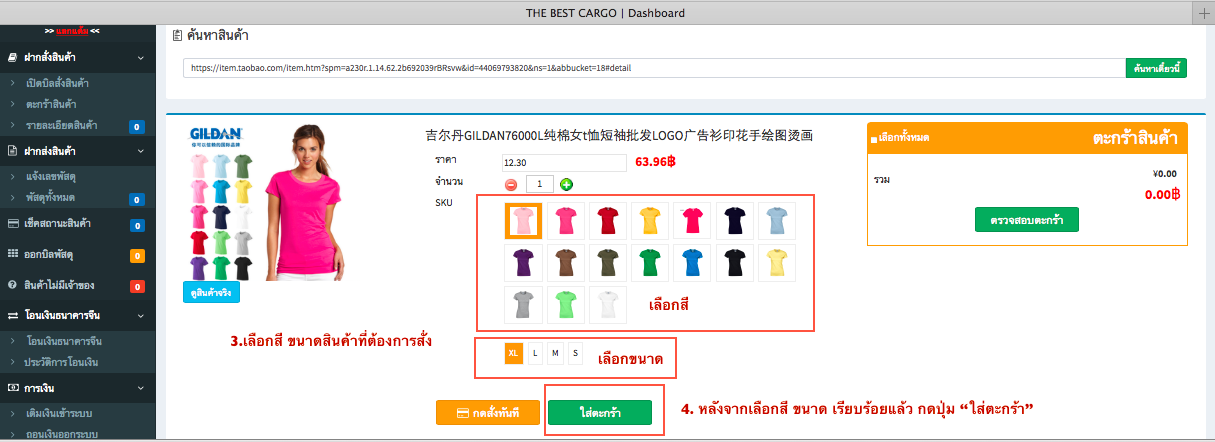1215x442 pixels.
Task: Choose the kelly green shirt swatch
Action: 649,263
